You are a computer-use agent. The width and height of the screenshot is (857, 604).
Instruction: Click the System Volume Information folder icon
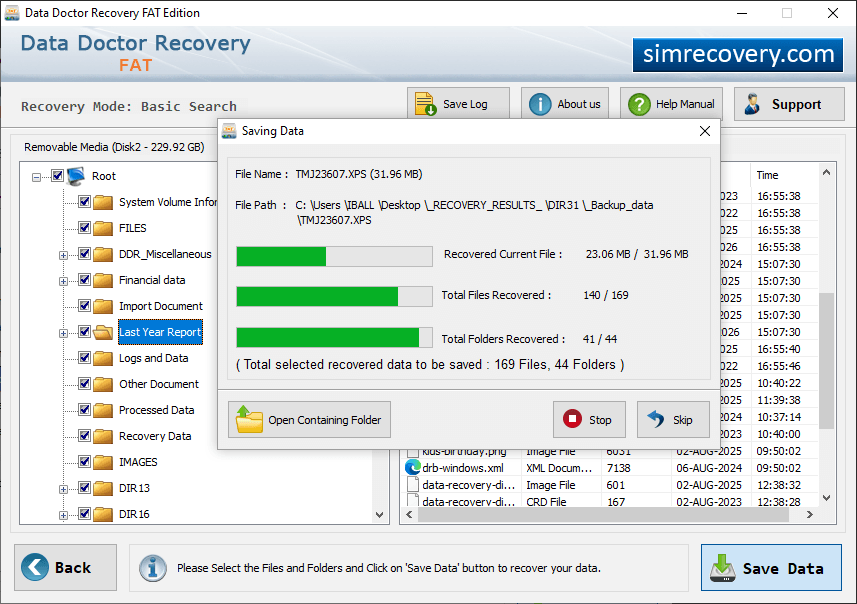click(x=103, y=202)
